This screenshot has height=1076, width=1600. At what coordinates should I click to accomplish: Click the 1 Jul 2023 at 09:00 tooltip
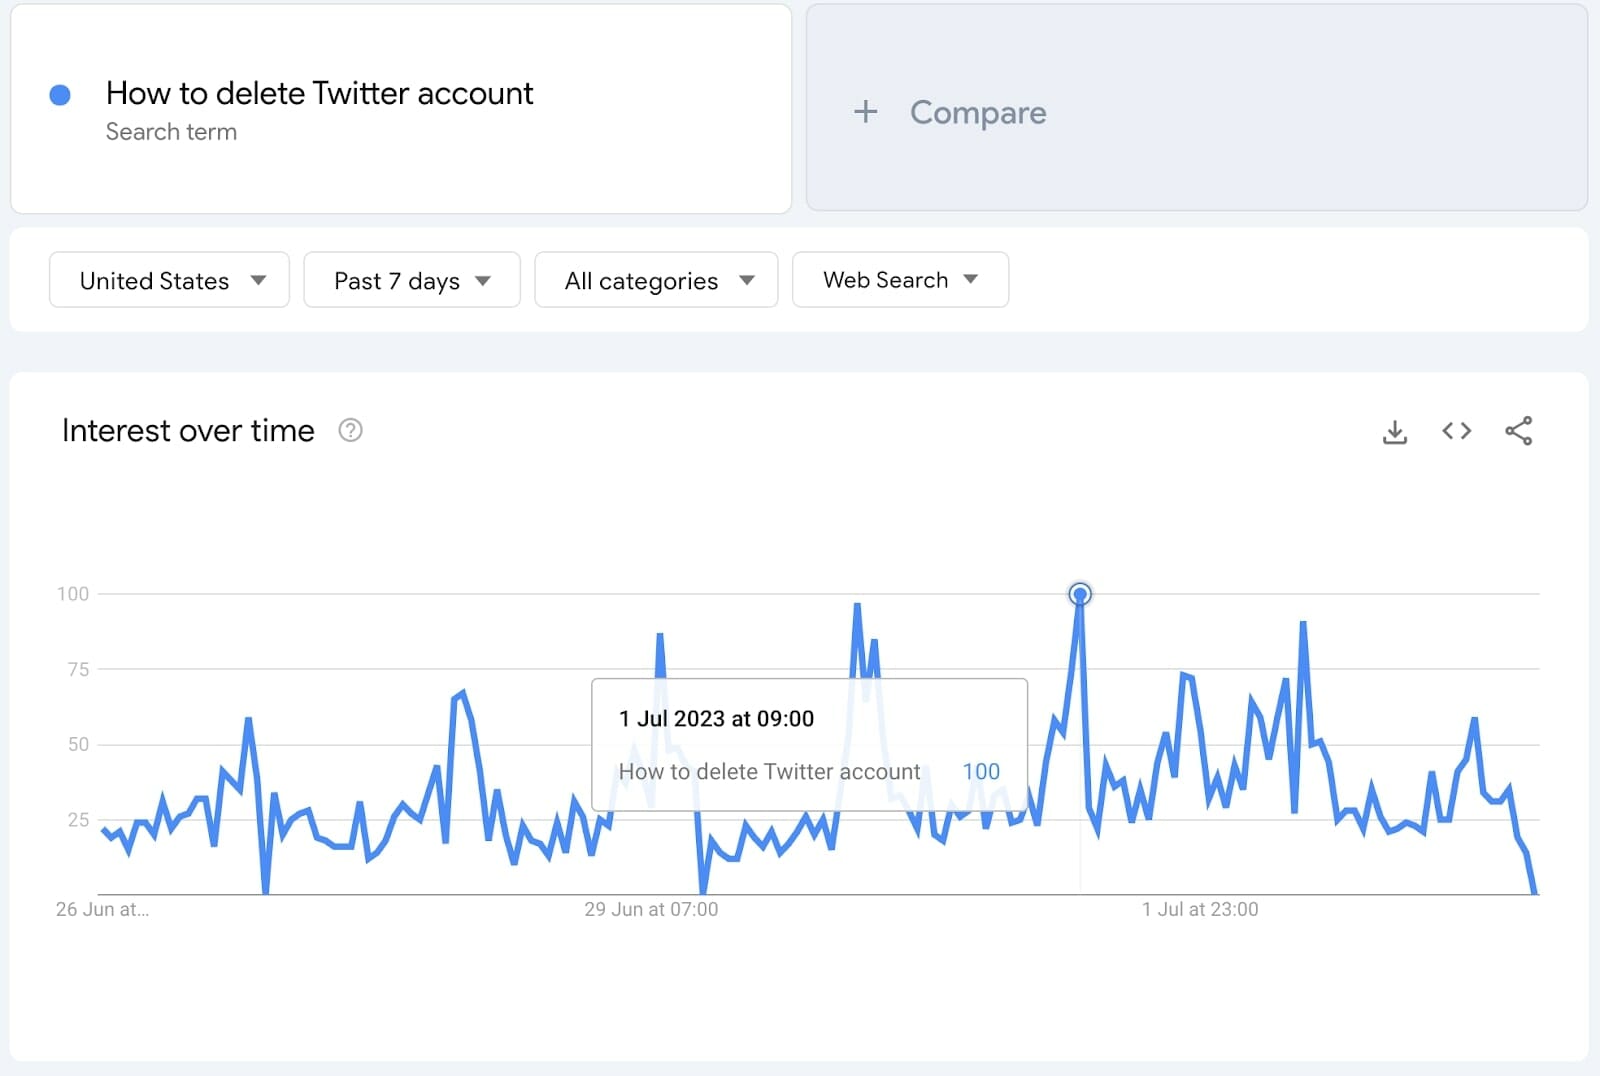(716, 719)
